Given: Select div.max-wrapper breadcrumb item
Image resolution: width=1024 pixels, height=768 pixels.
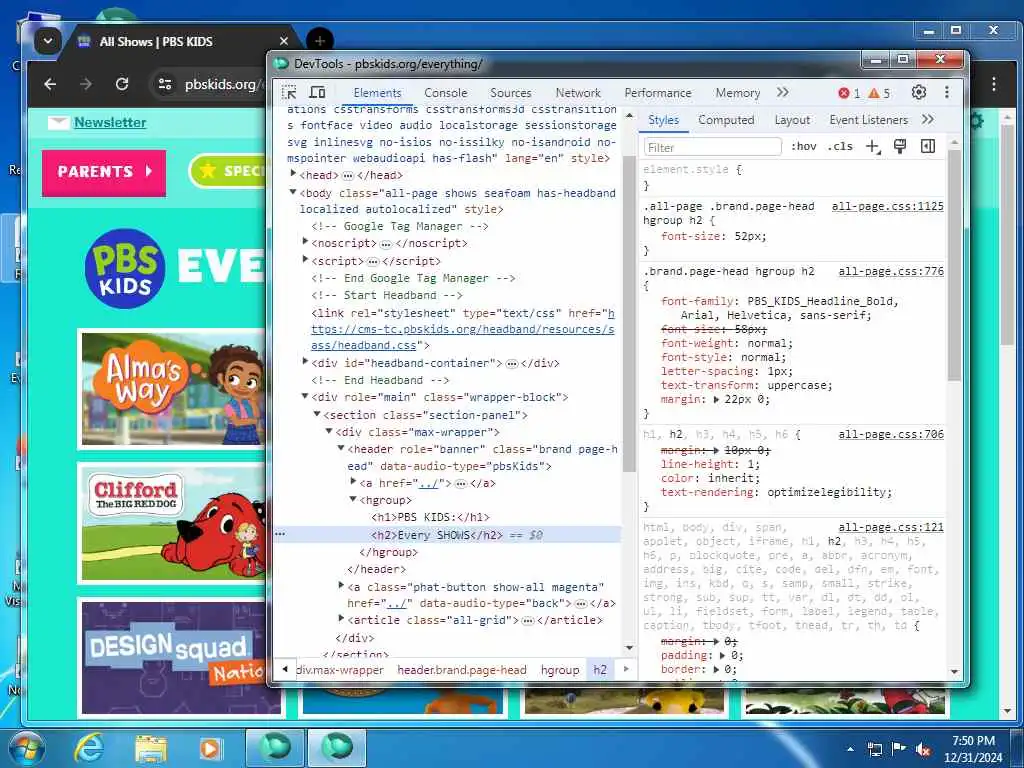Looking at the screenshot, I should pyautogui.click(x=340, y=670).
